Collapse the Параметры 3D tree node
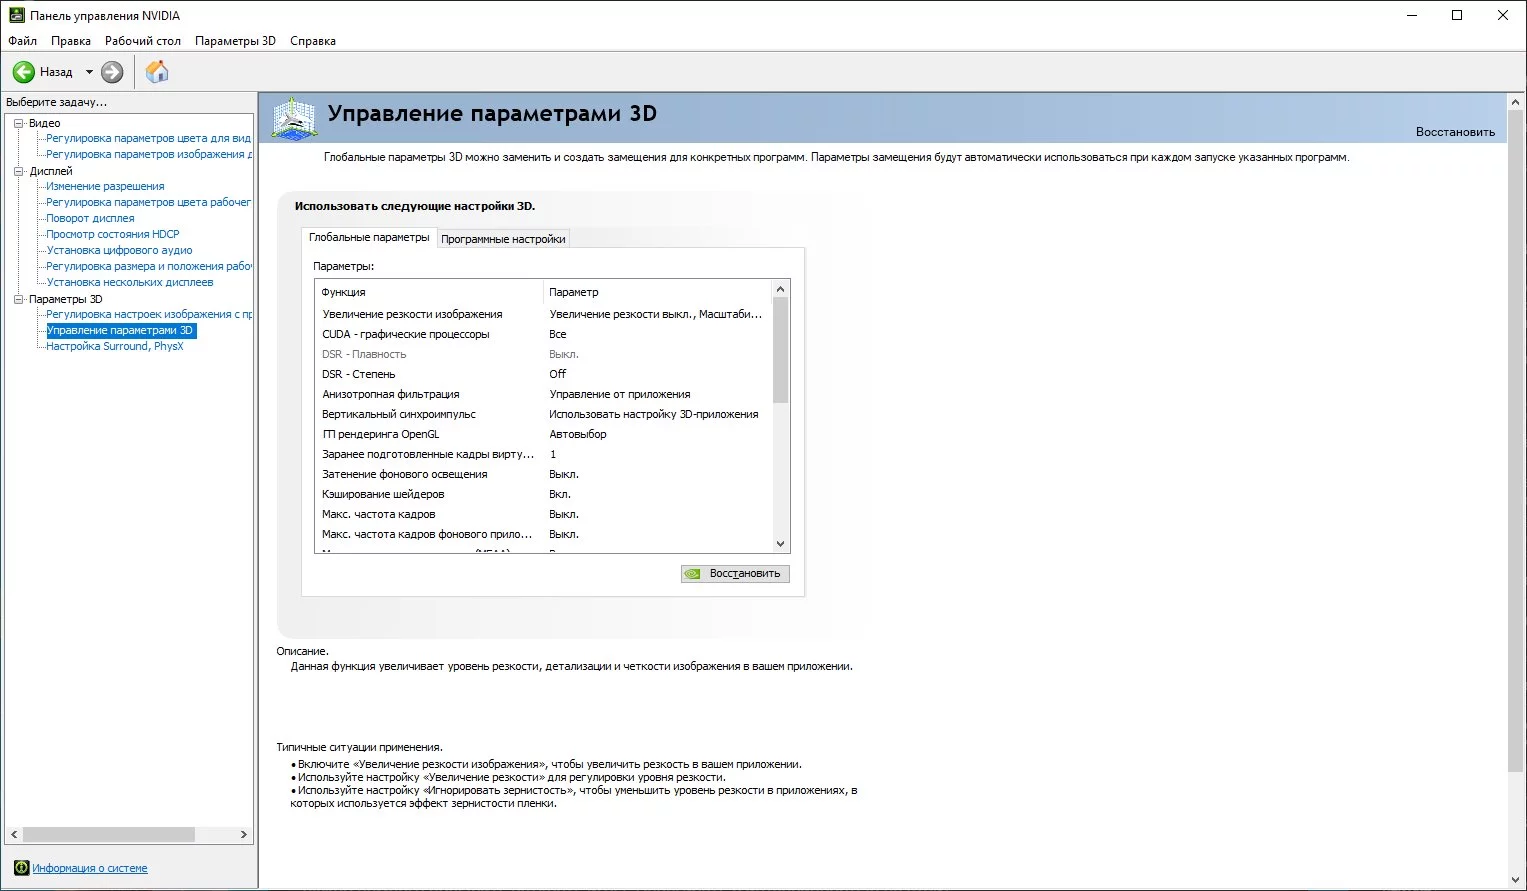This screenshot has width=1527, height=891. pos(19,299)
